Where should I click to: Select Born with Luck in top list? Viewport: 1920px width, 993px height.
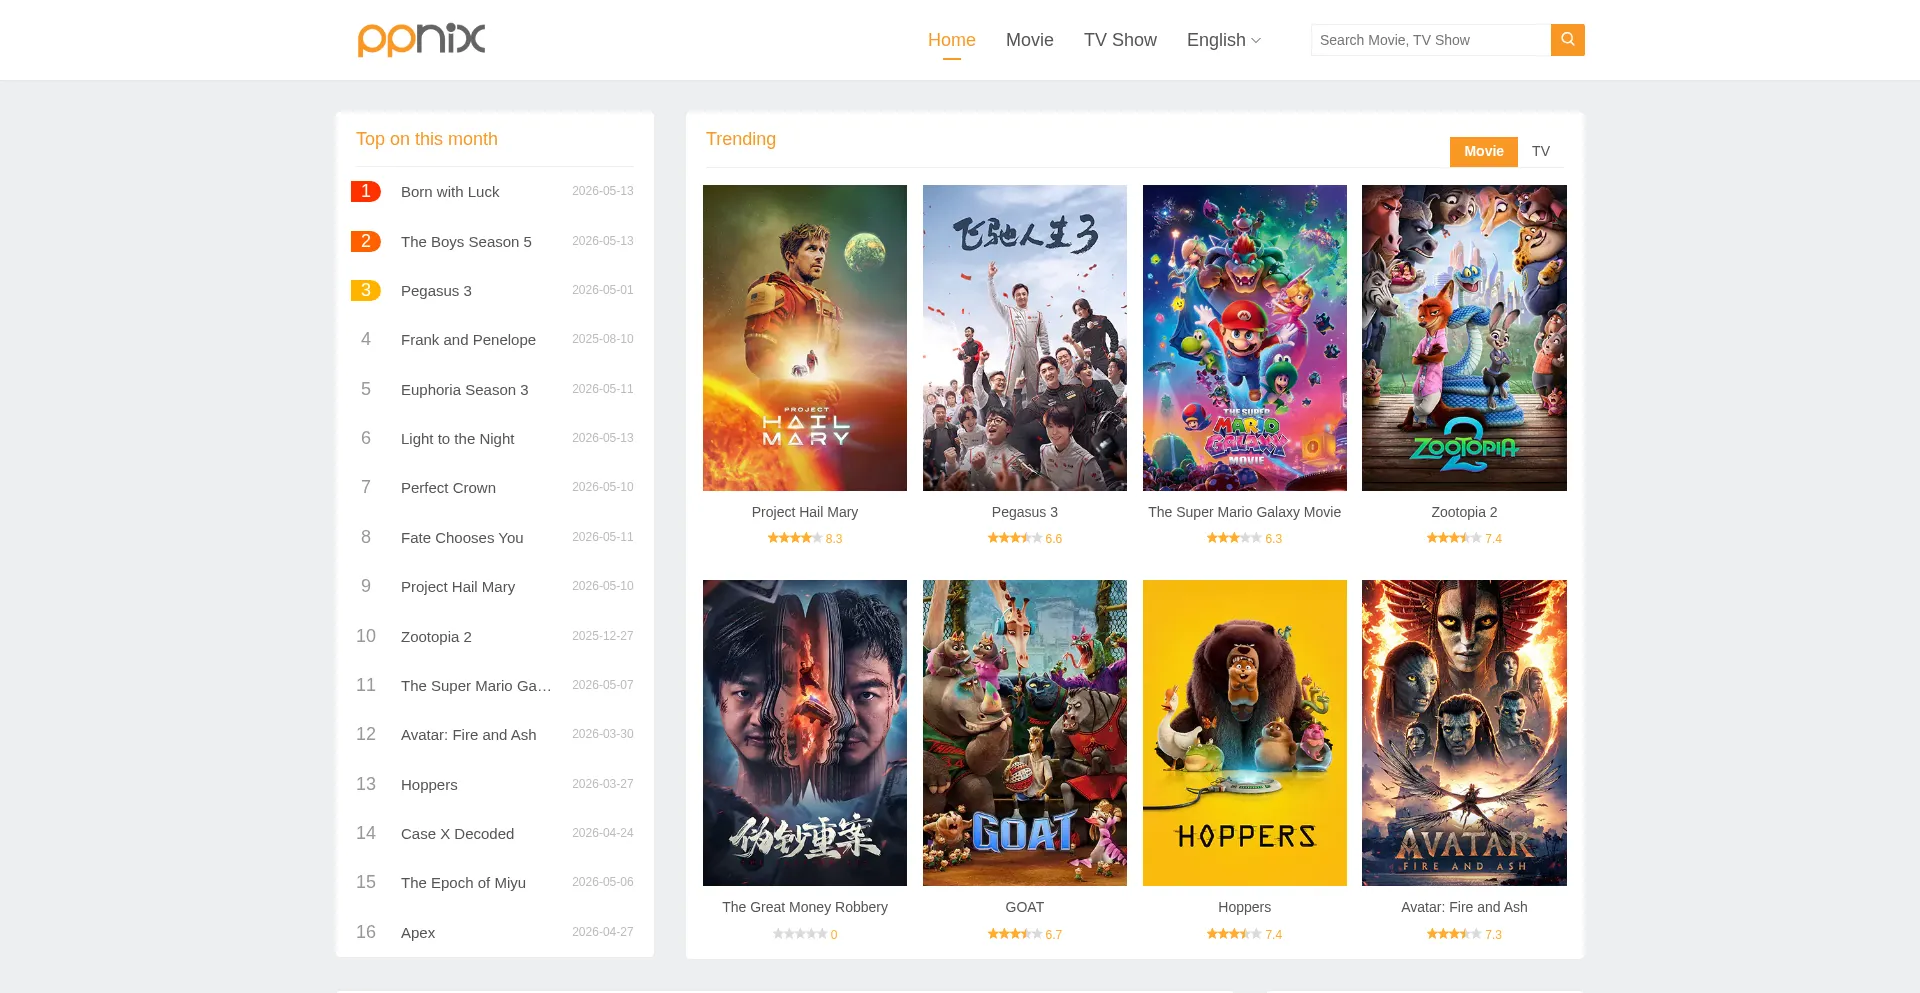coord(450,192)
